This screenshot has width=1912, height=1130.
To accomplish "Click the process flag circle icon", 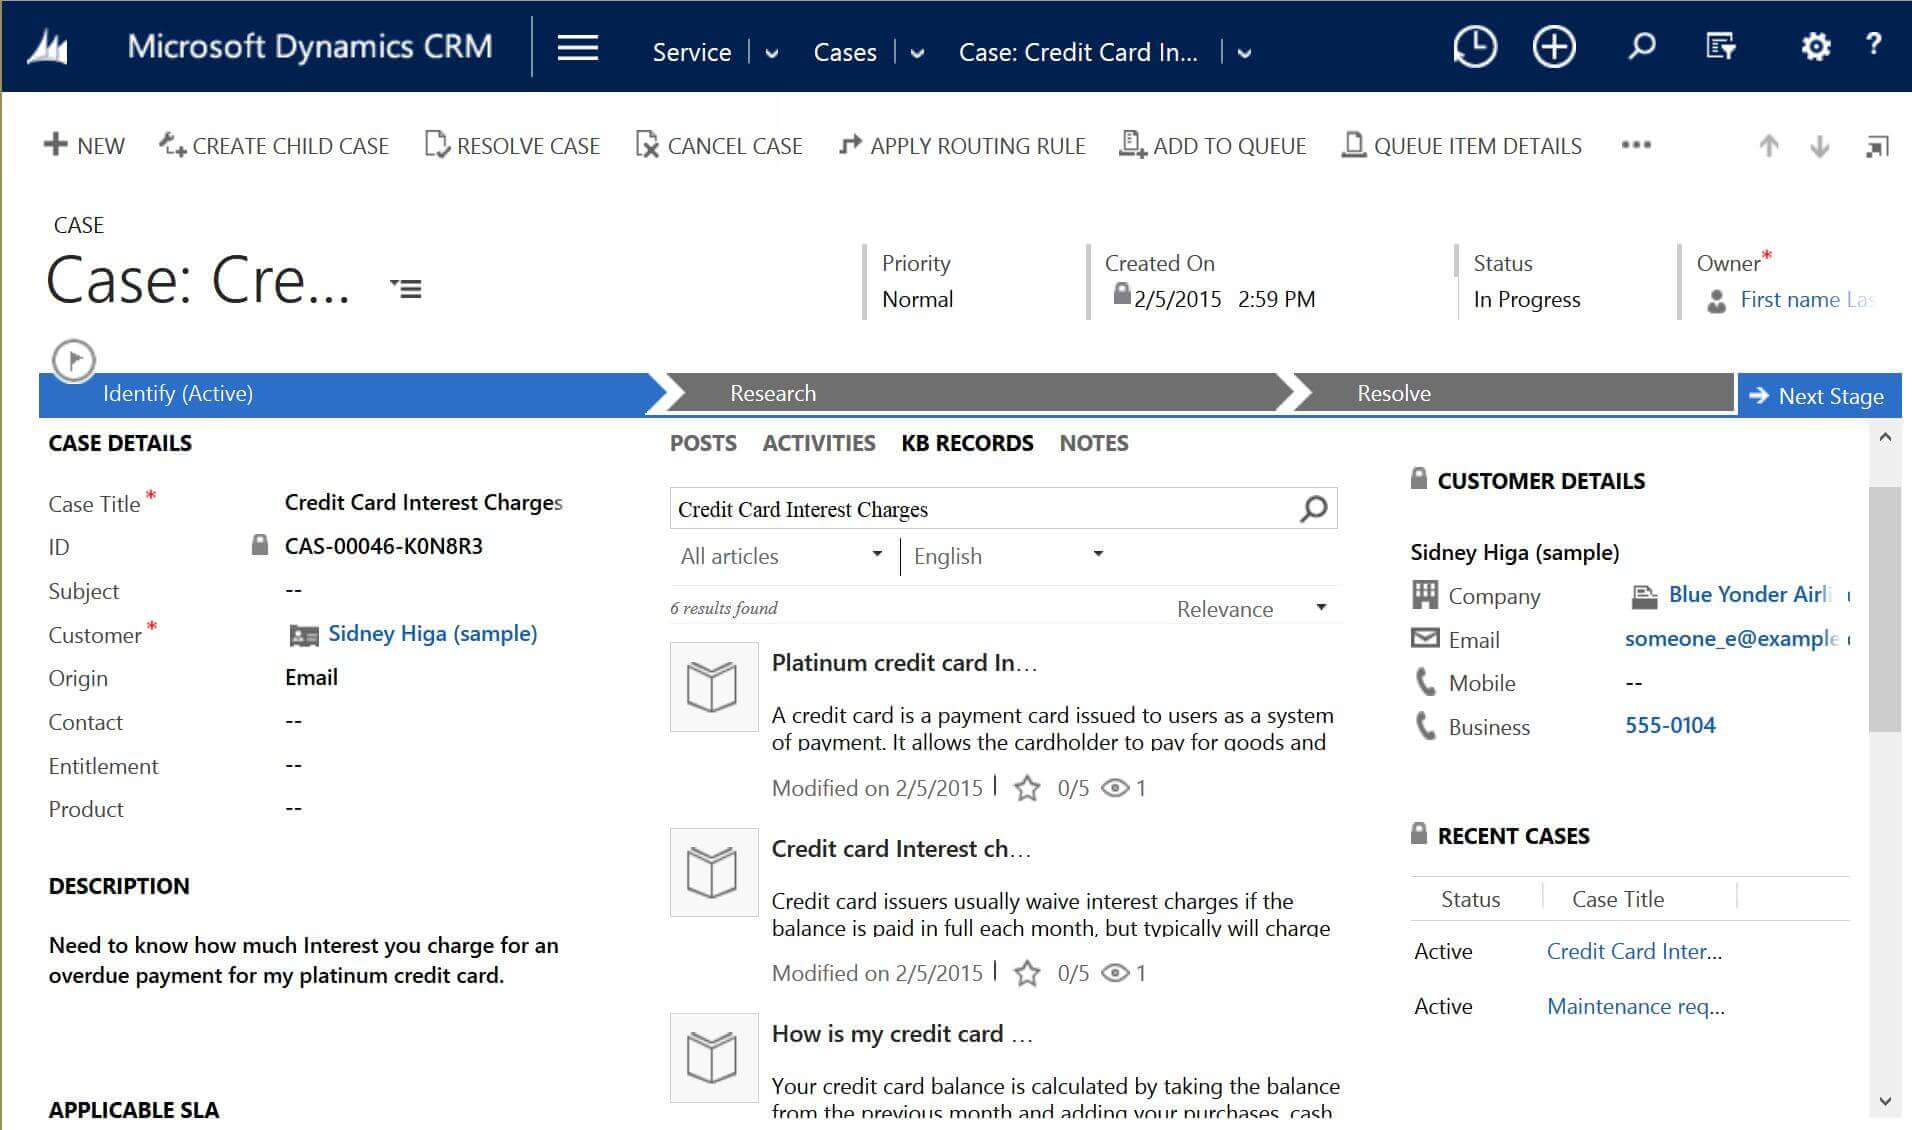I will [x=74, y=360].
